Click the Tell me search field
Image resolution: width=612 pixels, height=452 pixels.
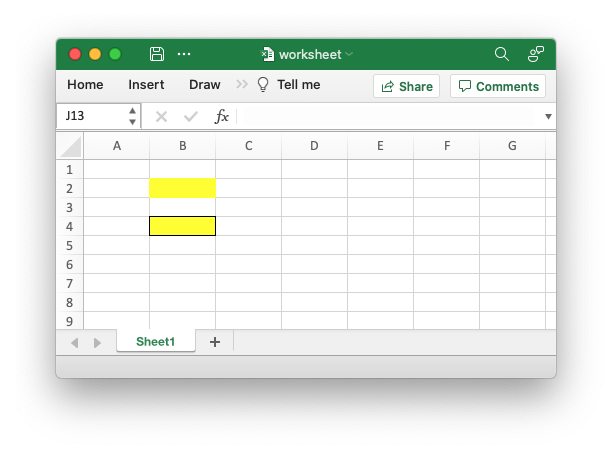(297, 85)
